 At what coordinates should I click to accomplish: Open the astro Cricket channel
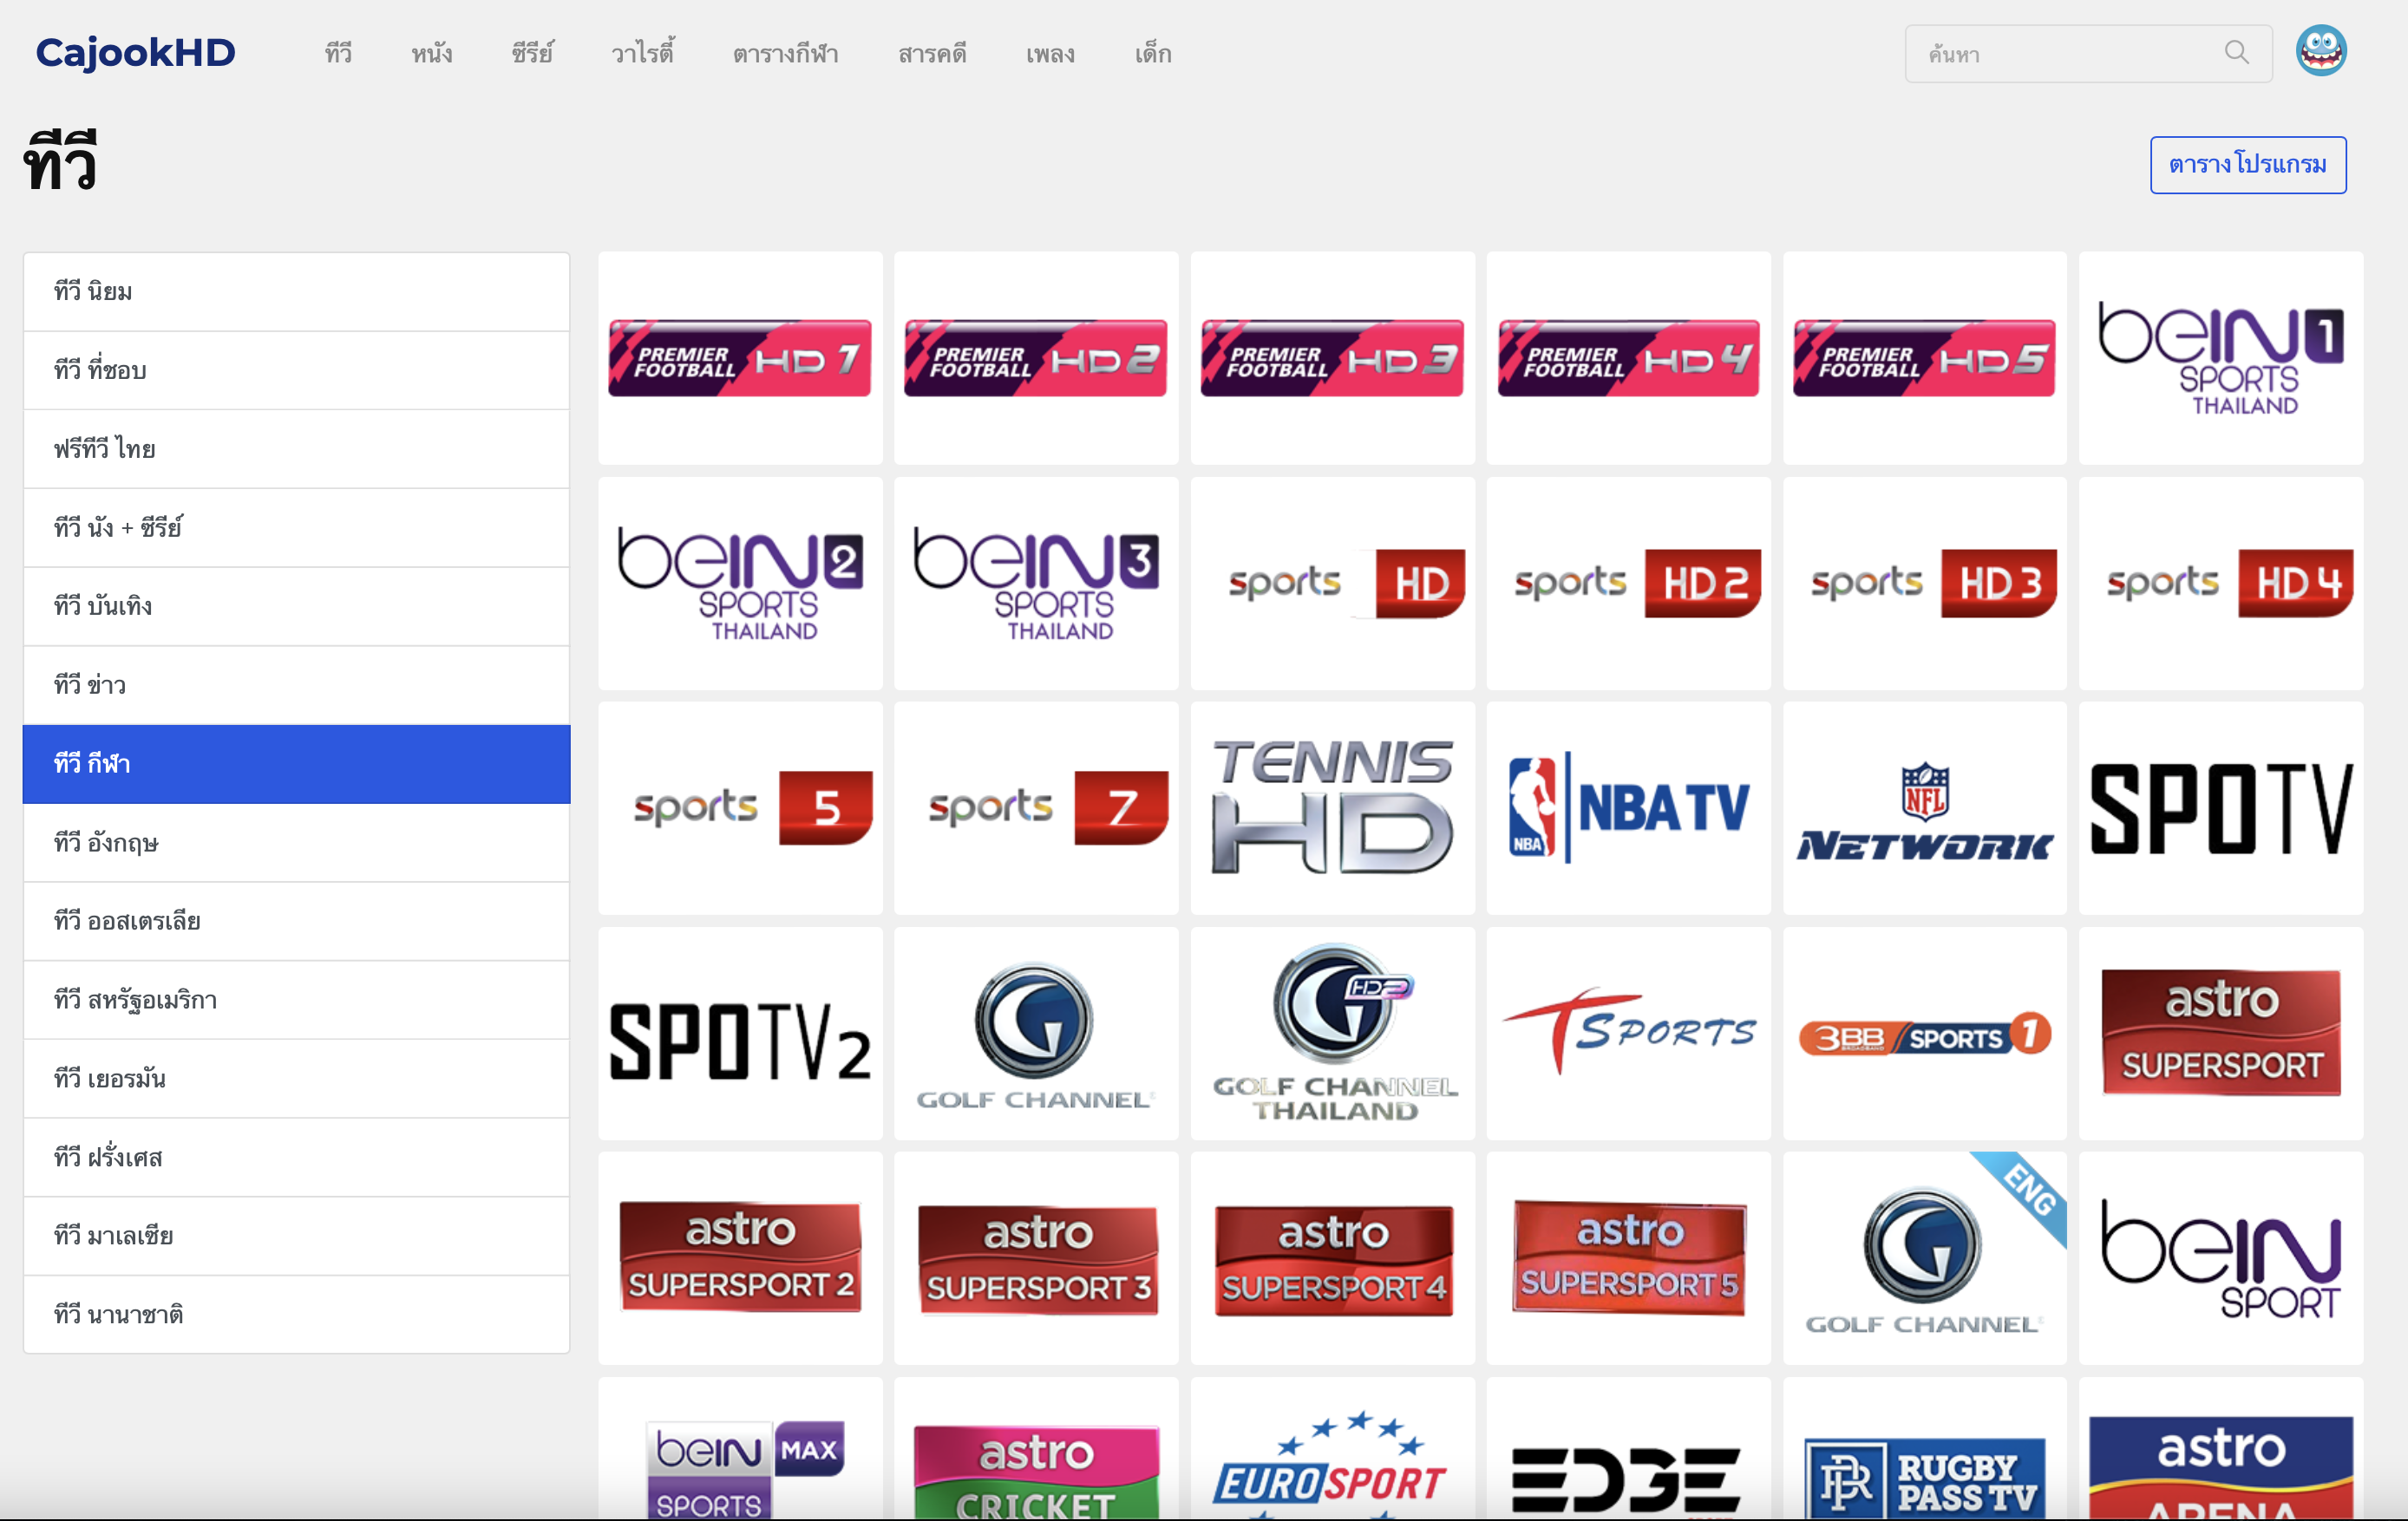[x=1036, y=1450]
